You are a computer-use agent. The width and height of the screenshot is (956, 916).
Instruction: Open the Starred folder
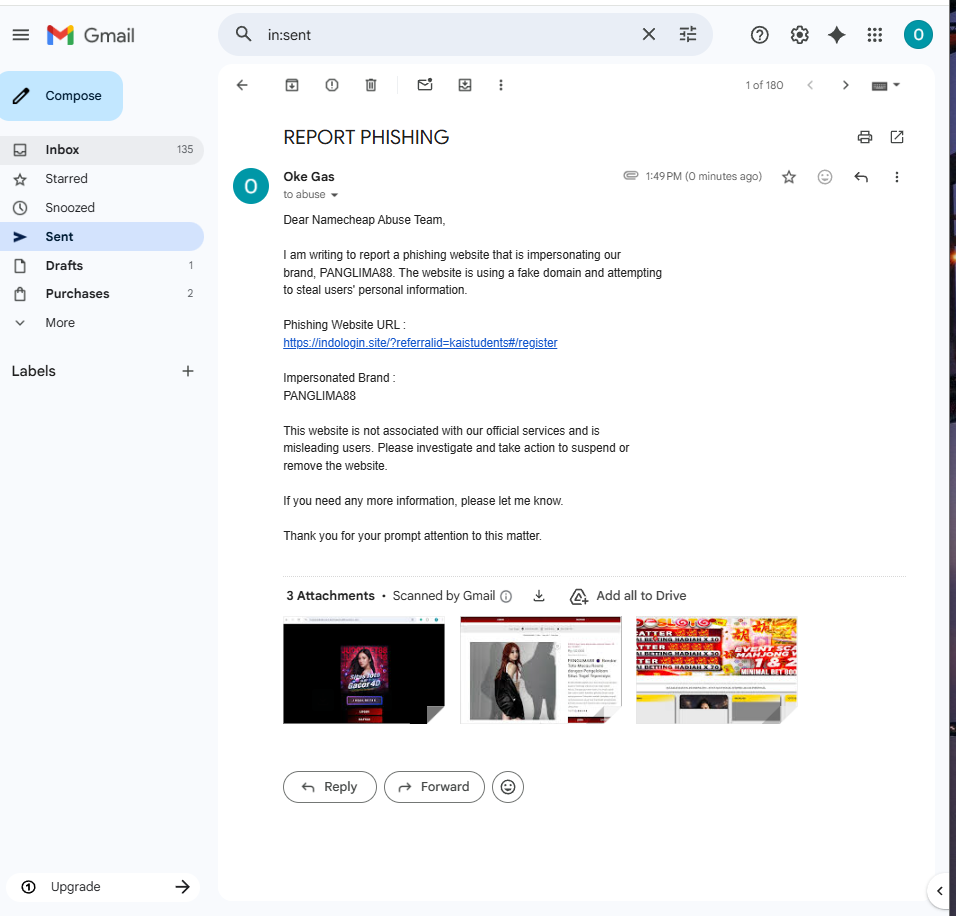pos(102,179)
